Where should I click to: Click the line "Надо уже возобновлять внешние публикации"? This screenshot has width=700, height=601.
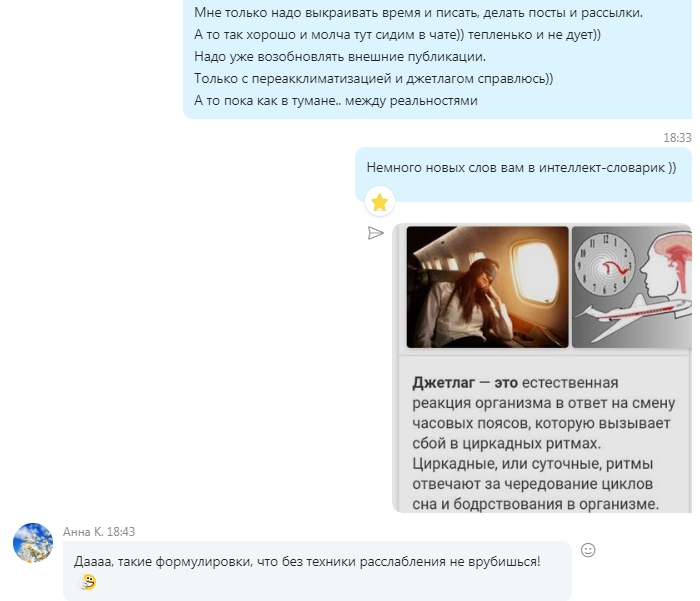click(x=340, y=57)
